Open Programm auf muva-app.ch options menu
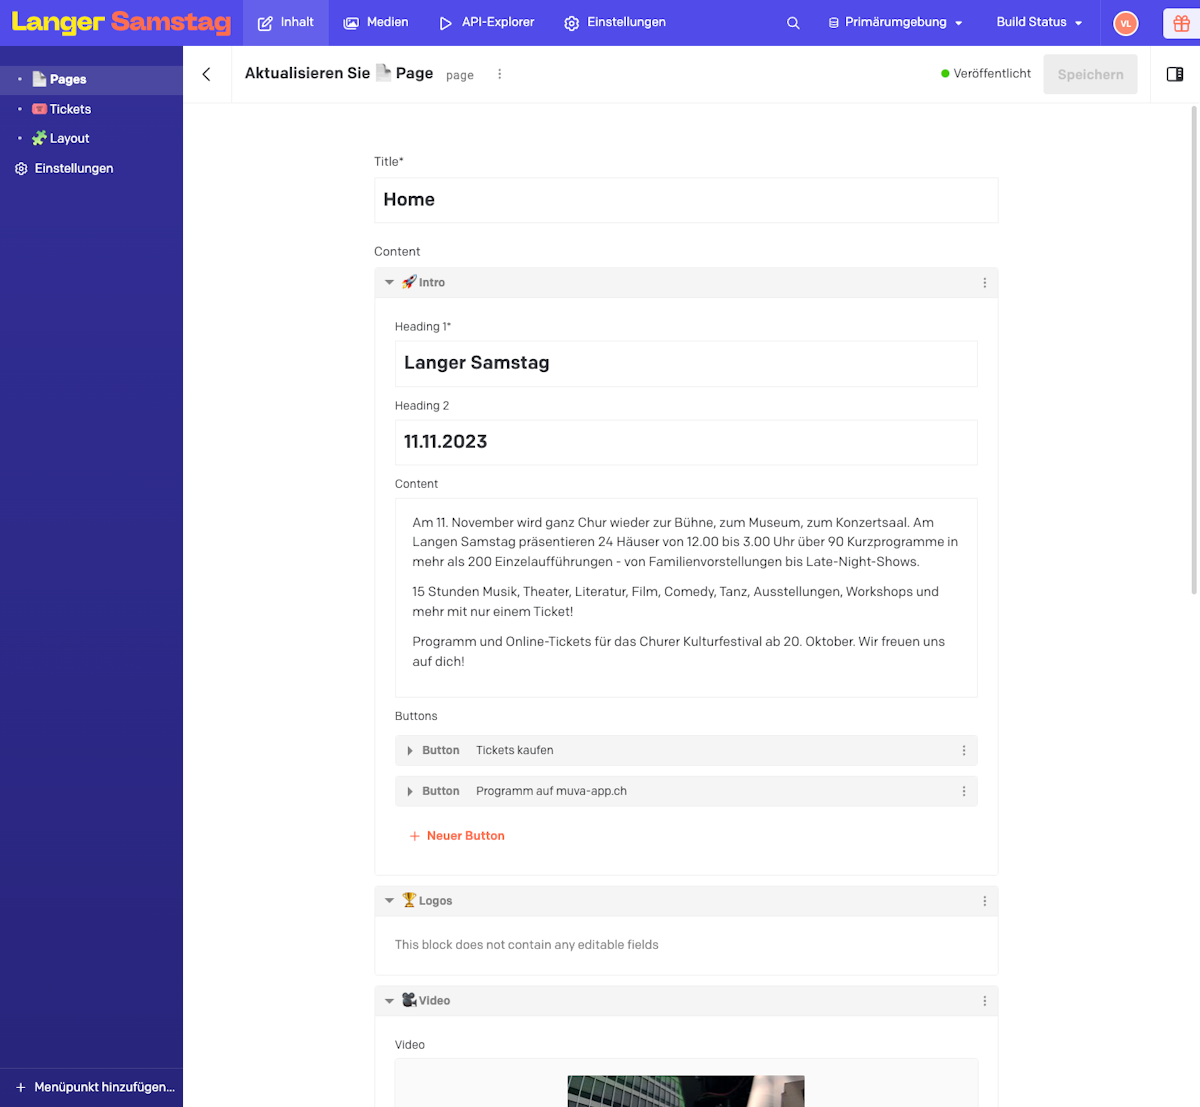 (964, 791)
